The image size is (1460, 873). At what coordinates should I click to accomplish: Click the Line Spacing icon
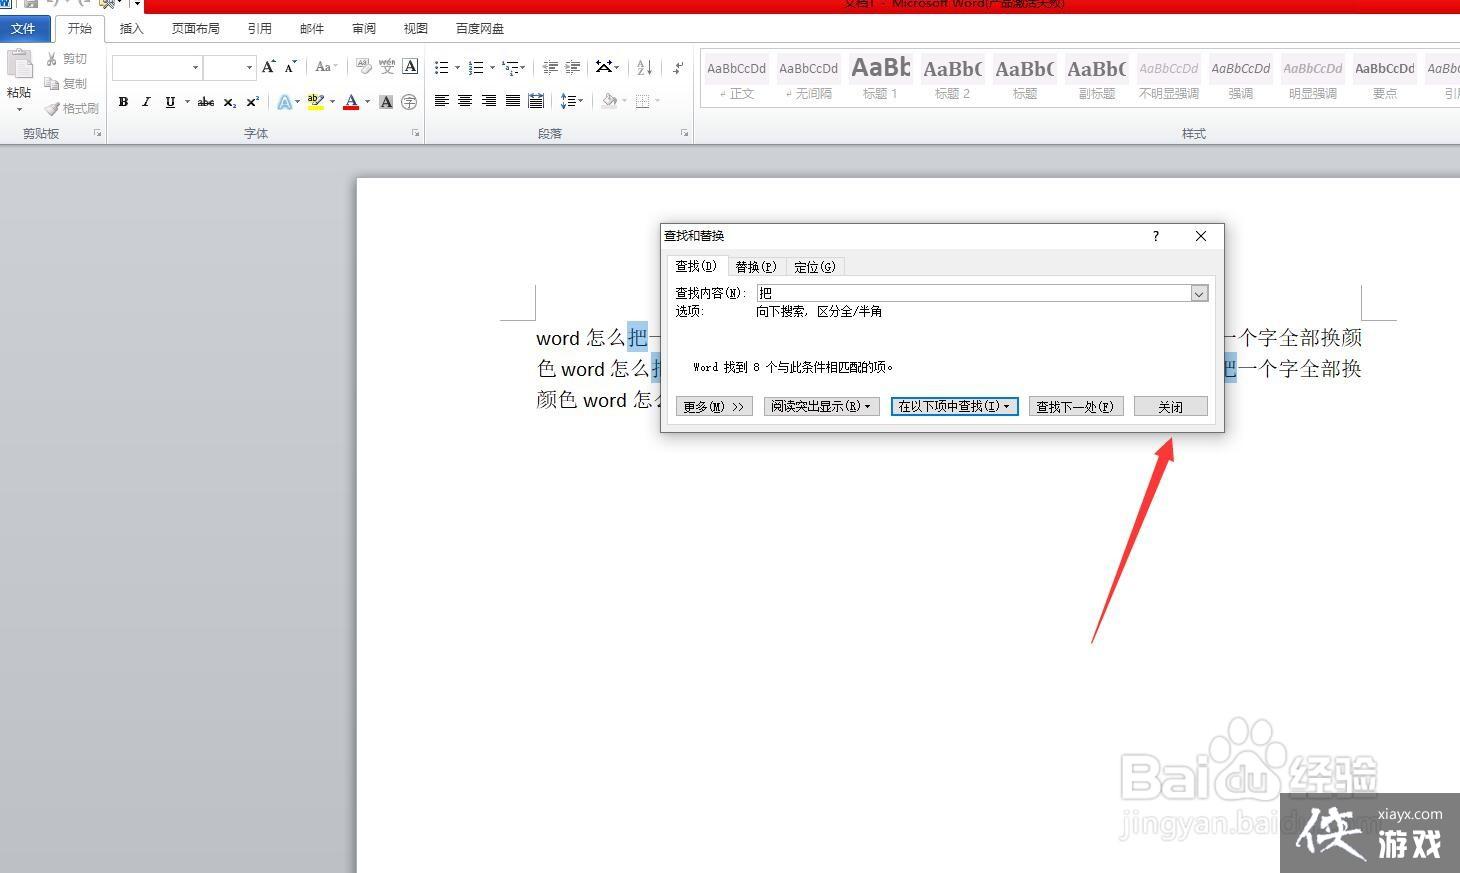(567, 101)
